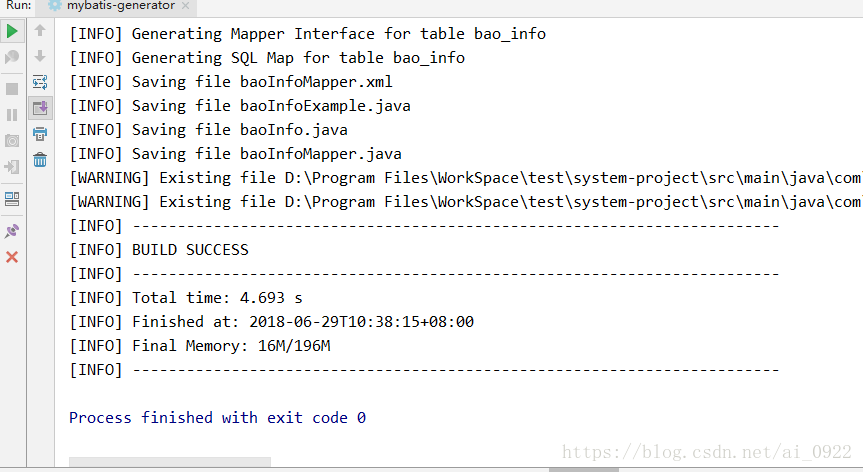This screenshot has width=863, height=472.
Task: Toggle scroll to end of output
Action: [40, 108]
